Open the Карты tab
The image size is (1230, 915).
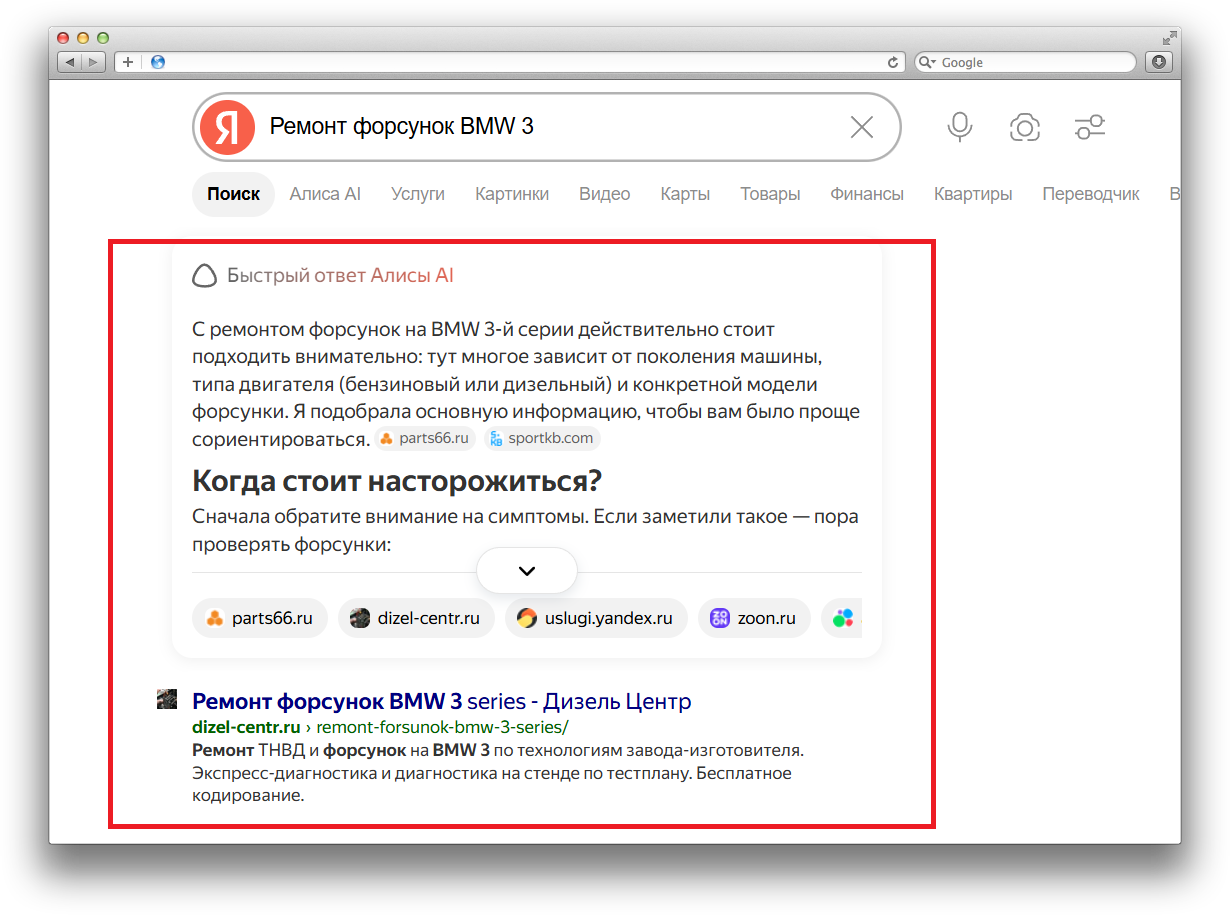coord(685,194)
